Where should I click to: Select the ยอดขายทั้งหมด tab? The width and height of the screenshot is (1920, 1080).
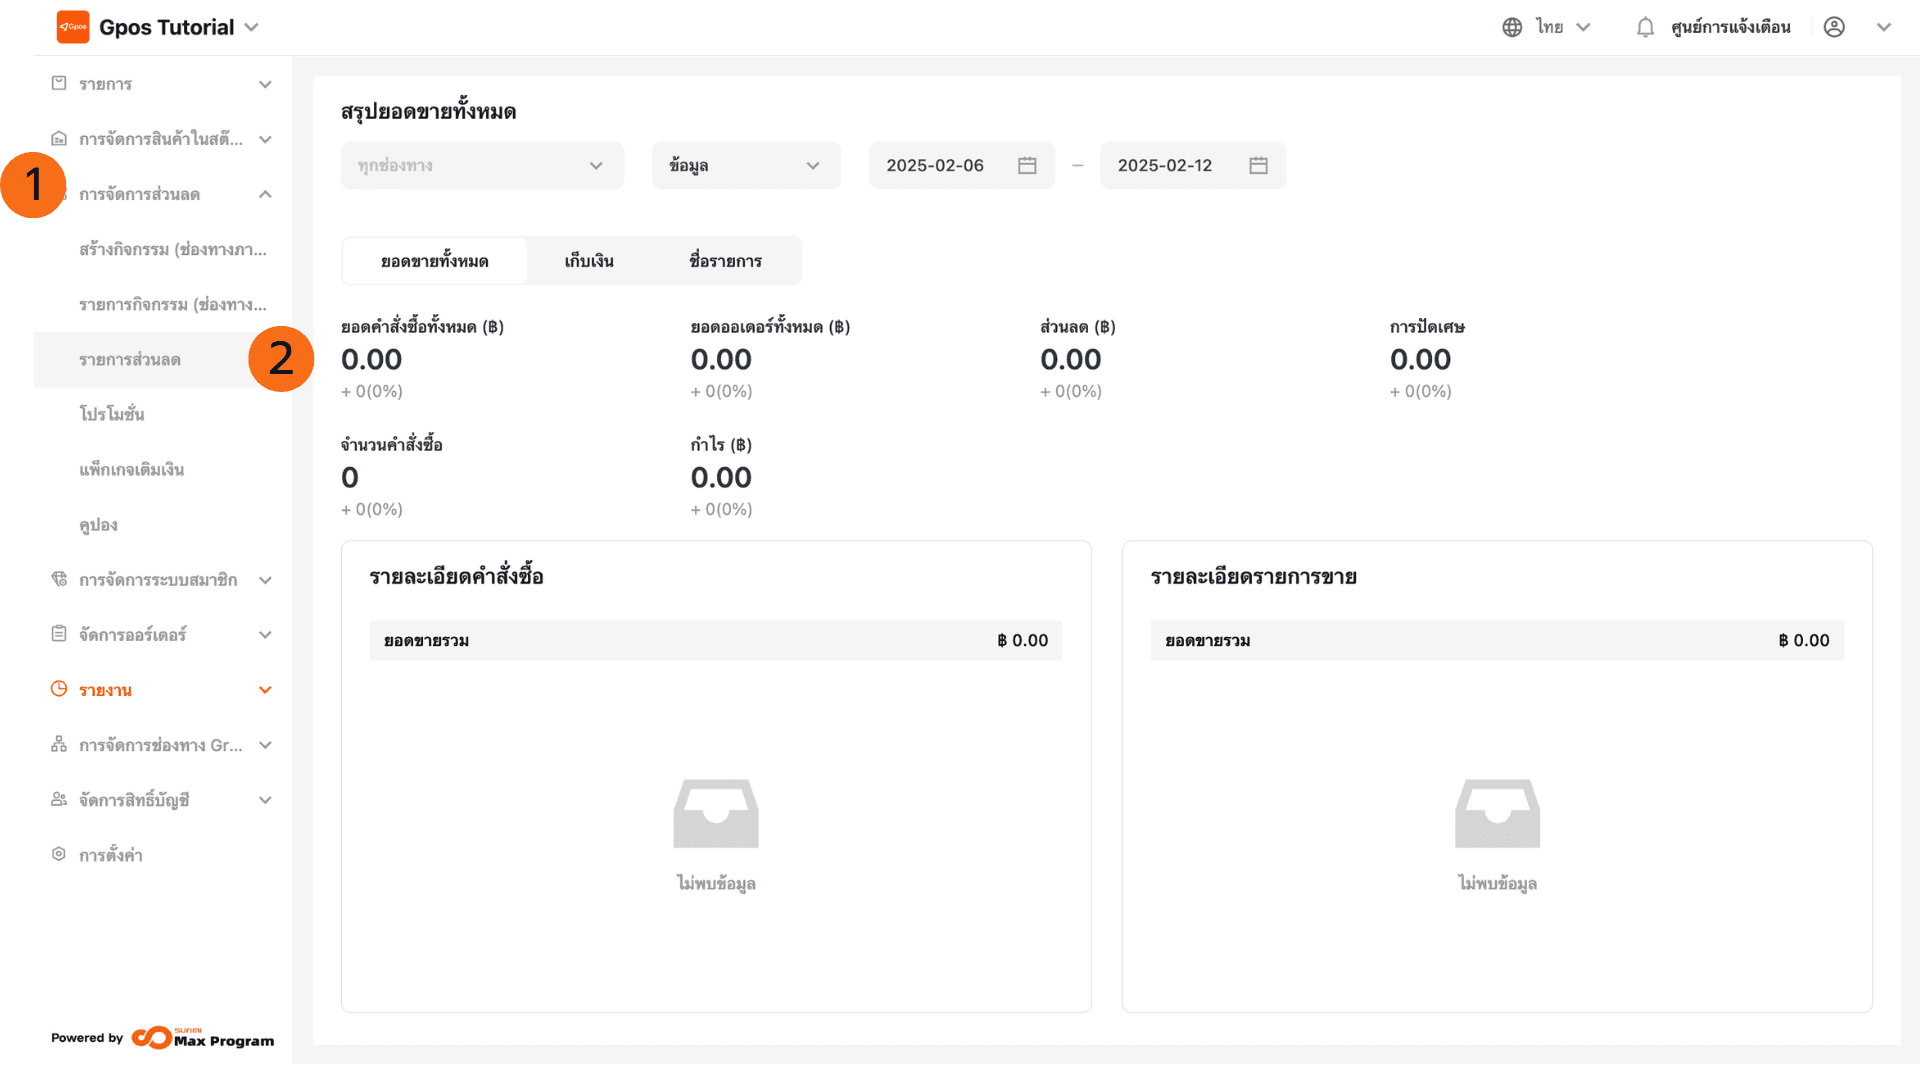434,261
